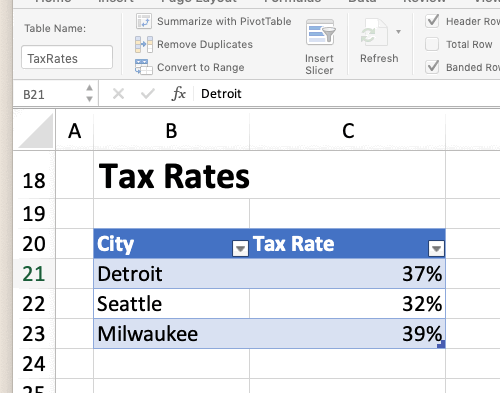Select column A header
Viewport: 500px width, 393px height.
point(75,131)
